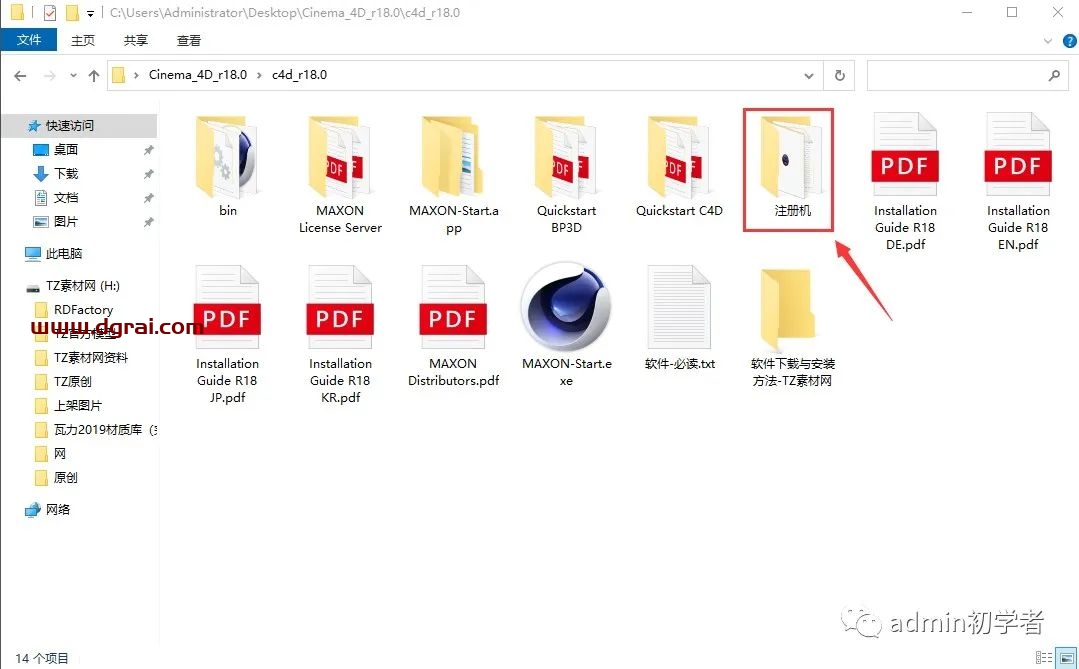Expand the ribbon with the chevron
The image size is (1079, 669).
click(1048, 41)
